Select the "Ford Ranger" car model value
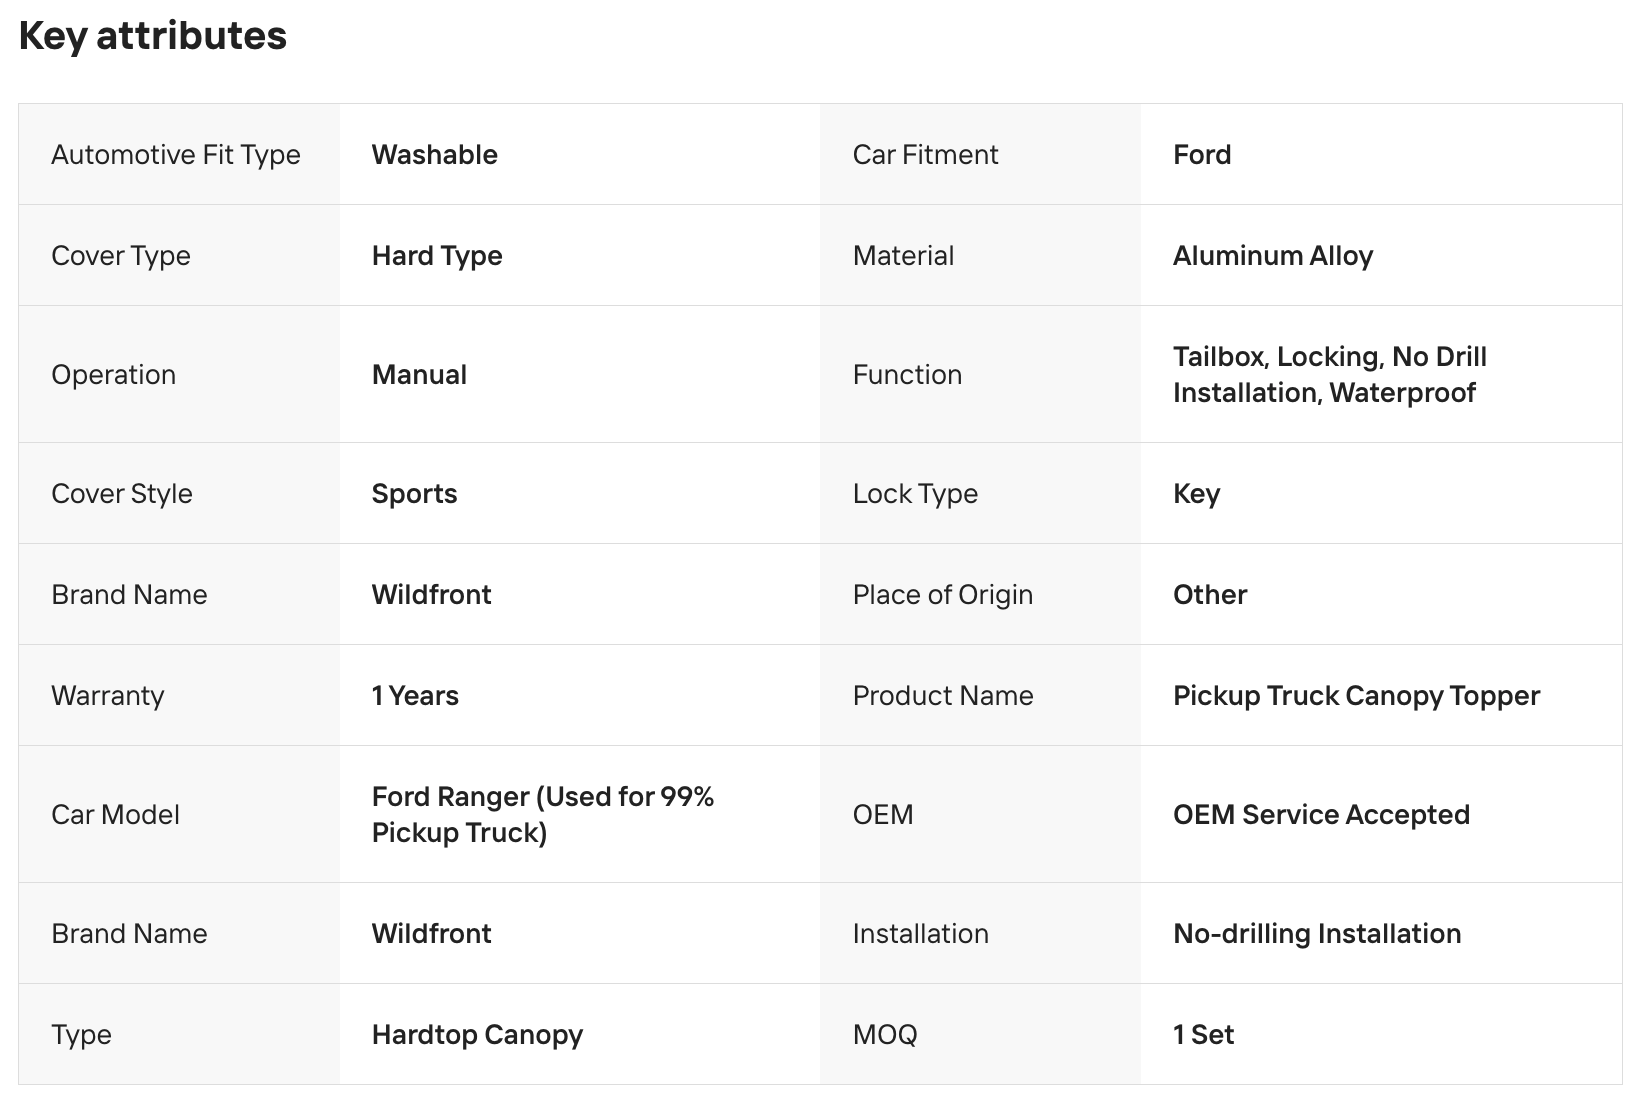The image size is (1644, 1102). point(542,815)
